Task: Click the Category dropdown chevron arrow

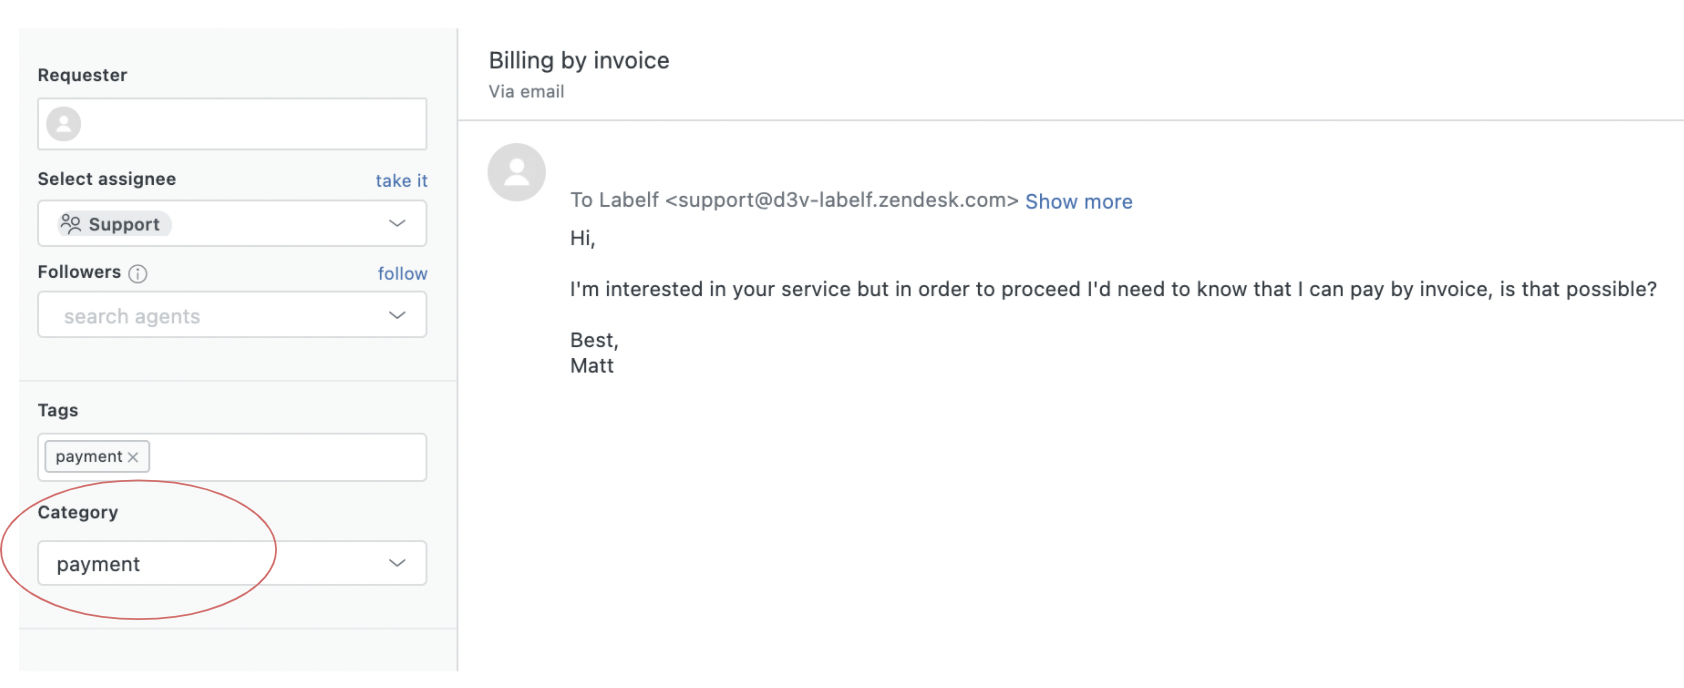Action: point(397,563)
